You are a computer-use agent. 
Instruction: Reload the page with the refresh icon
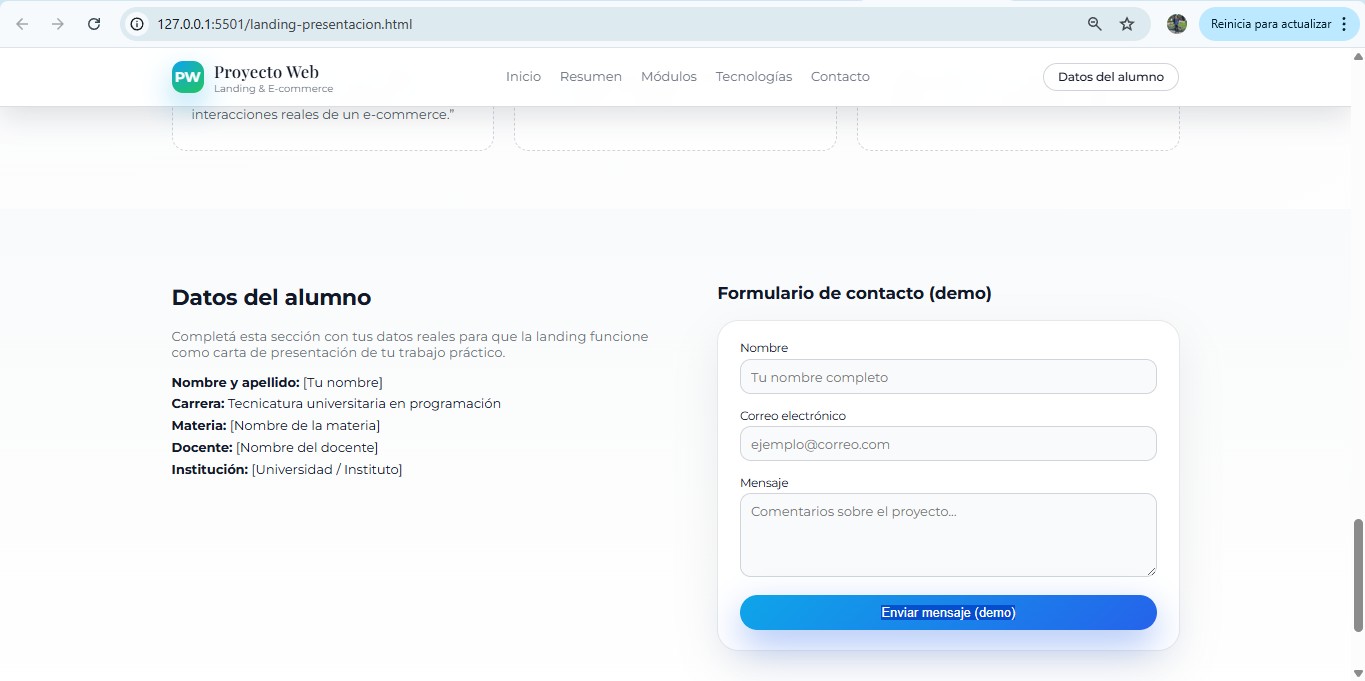[94, 23]
